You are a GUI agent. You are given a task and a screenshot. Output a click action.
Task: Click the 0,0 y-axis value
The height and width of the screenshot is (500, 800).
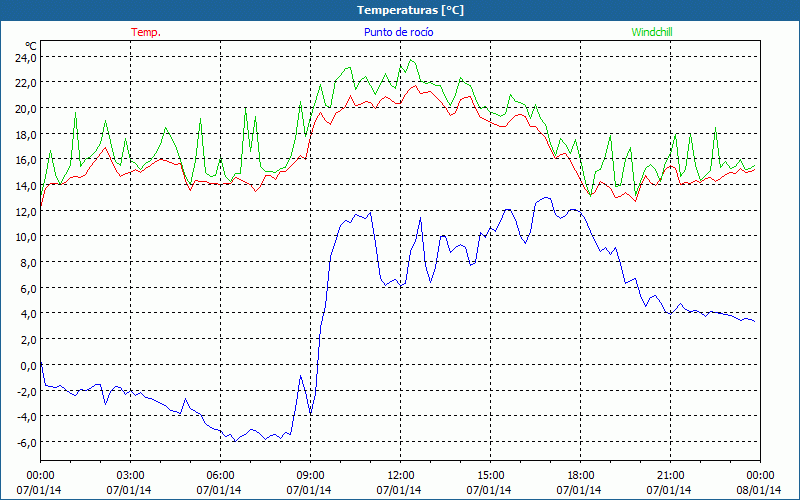[x=29, y=365]
